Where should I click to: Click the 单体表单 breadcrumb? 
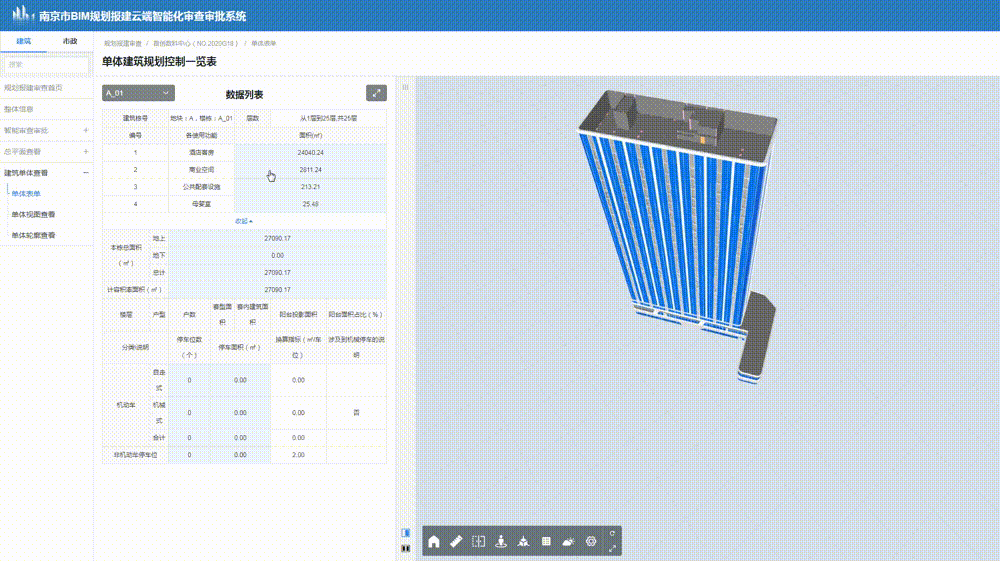tap(263, 44)
